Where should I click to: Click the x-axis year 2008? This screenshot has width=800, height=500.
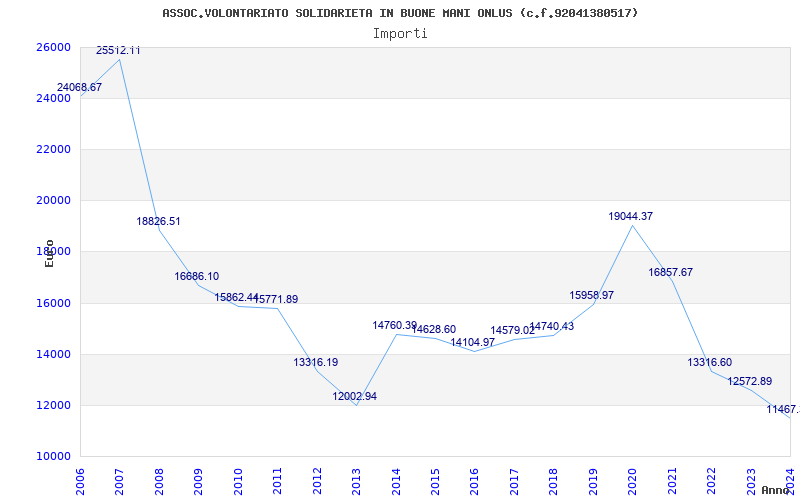click(x=159, y=481)
